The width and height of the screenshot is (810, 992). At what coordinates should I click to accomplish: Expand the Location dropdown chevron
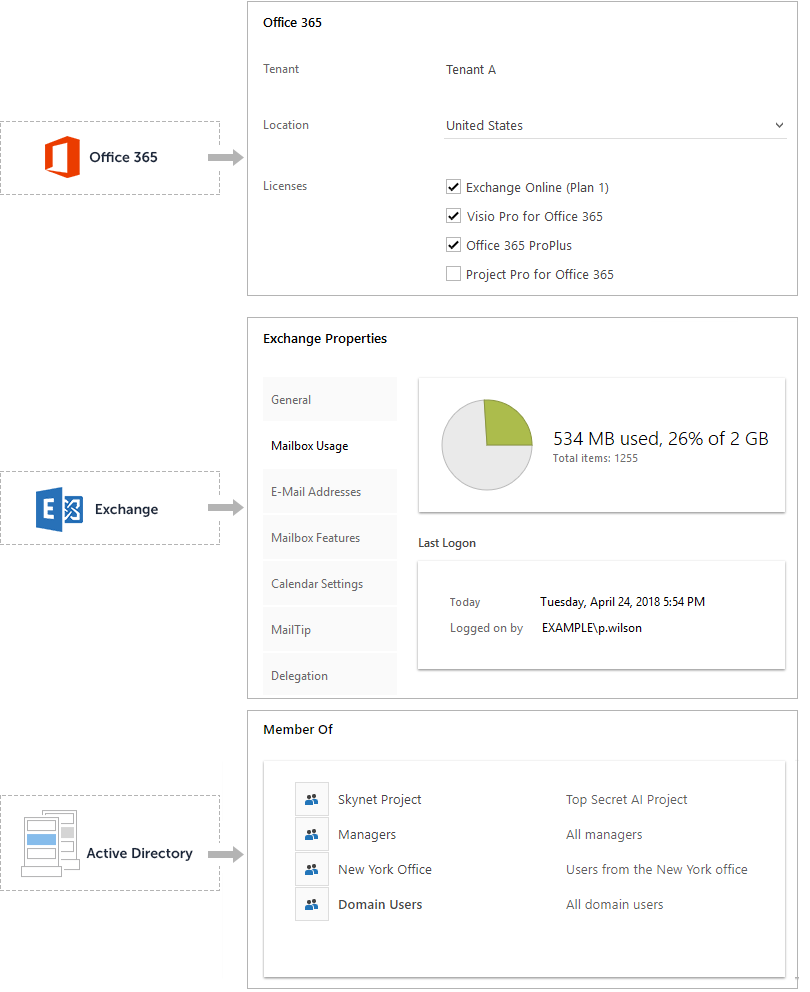point(779,125)
